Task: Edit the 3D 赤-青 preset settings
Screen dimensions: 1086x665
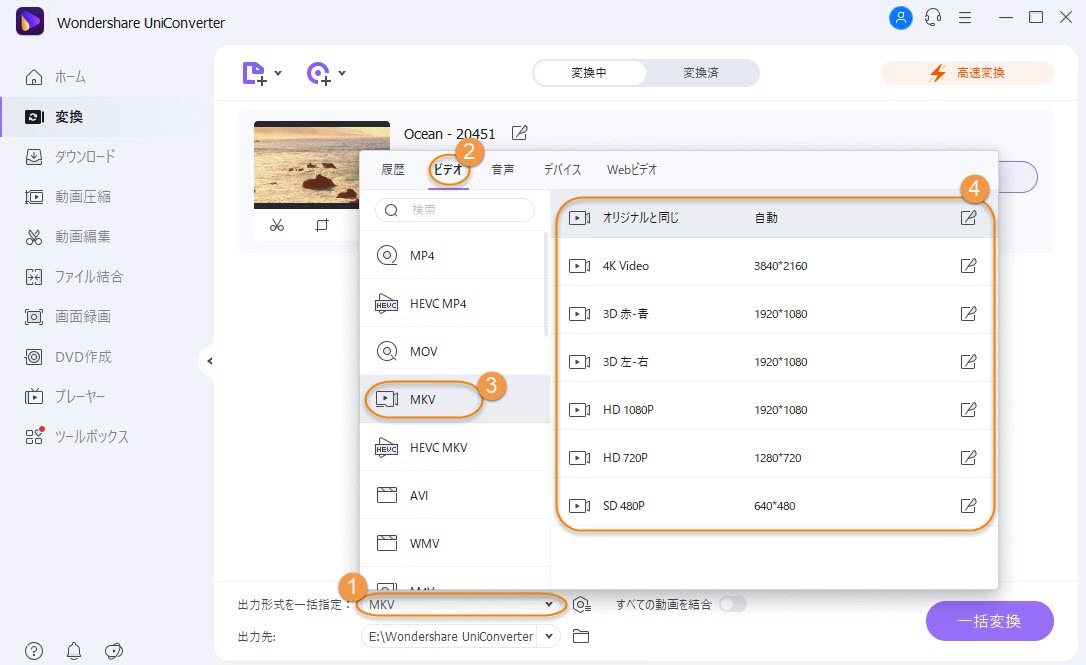Action: 968,313
